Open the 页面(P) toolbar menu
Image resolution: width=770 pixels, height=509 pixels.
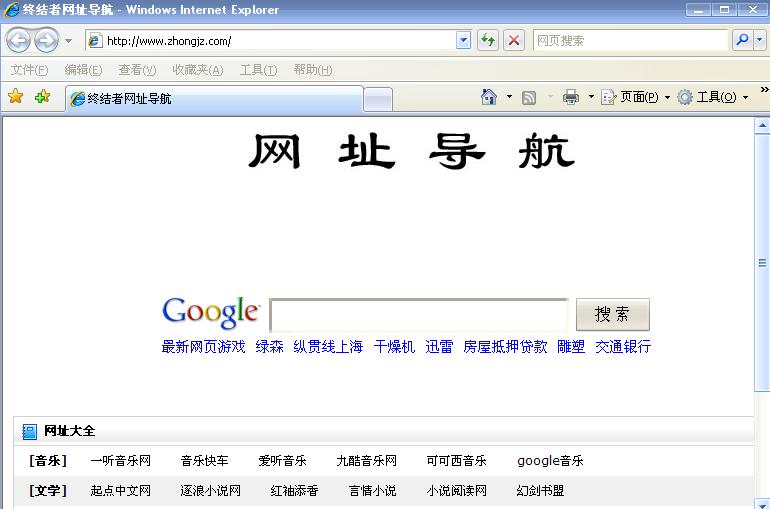(635, 97)
